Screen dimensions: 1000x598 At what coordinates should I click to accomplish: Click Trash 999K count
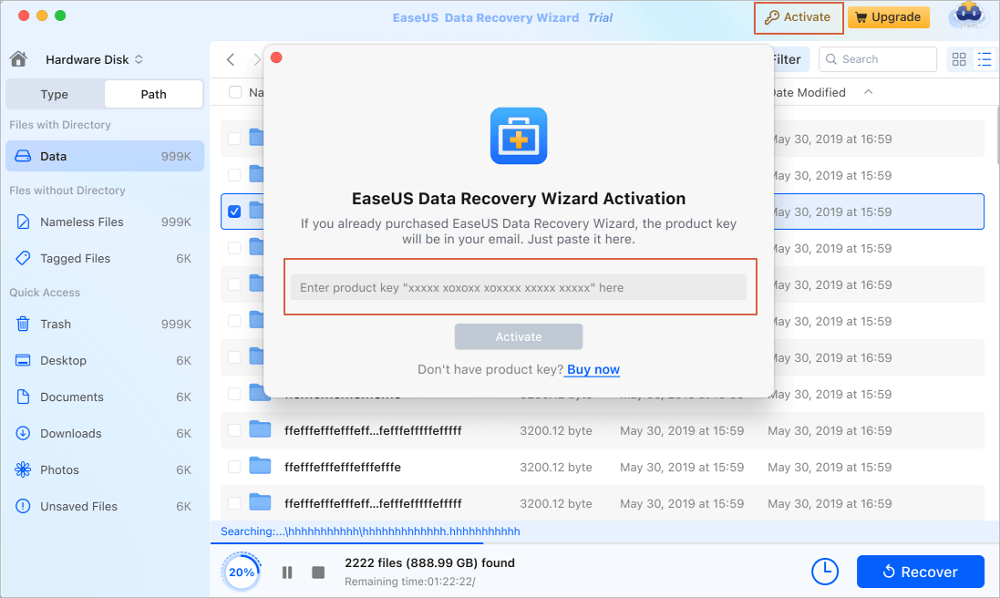point(176,324)
